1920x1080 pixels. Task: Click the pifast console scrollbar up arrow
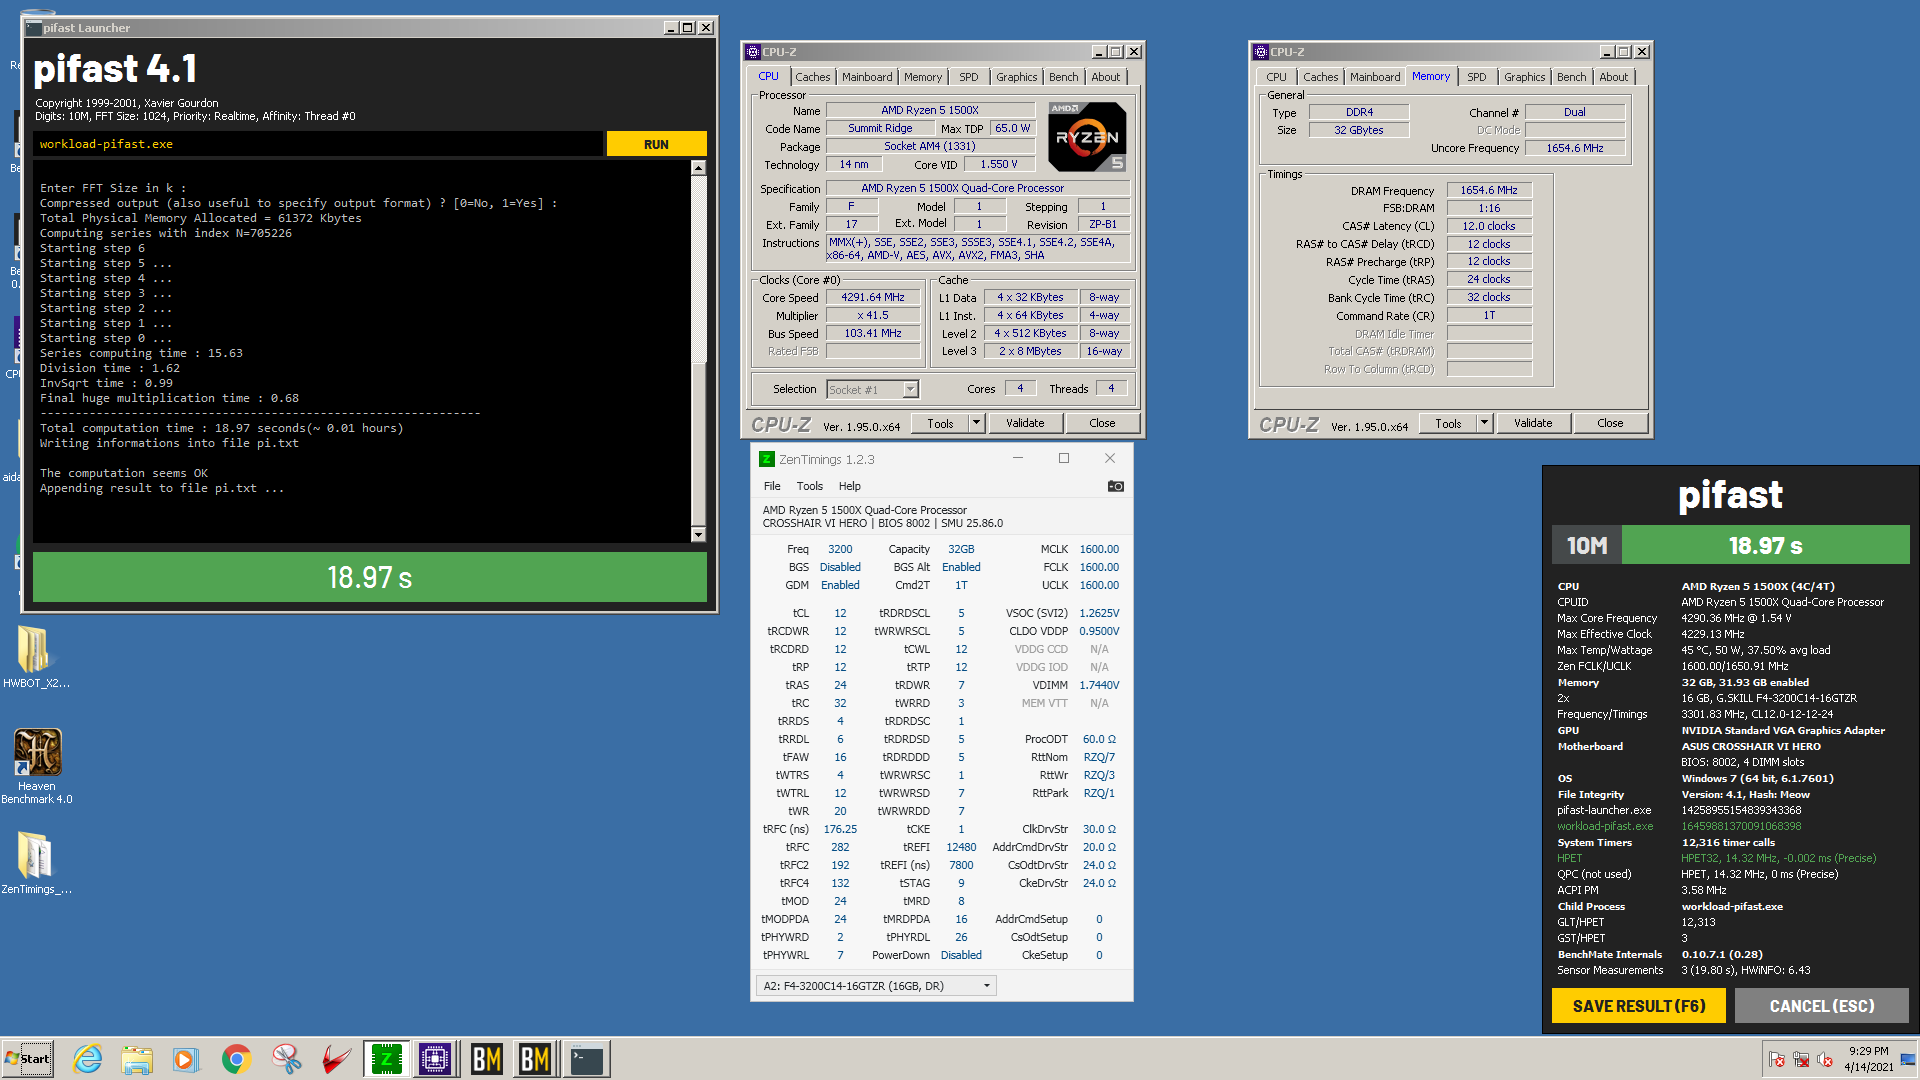pyautogui.click(x=698, y=168)
